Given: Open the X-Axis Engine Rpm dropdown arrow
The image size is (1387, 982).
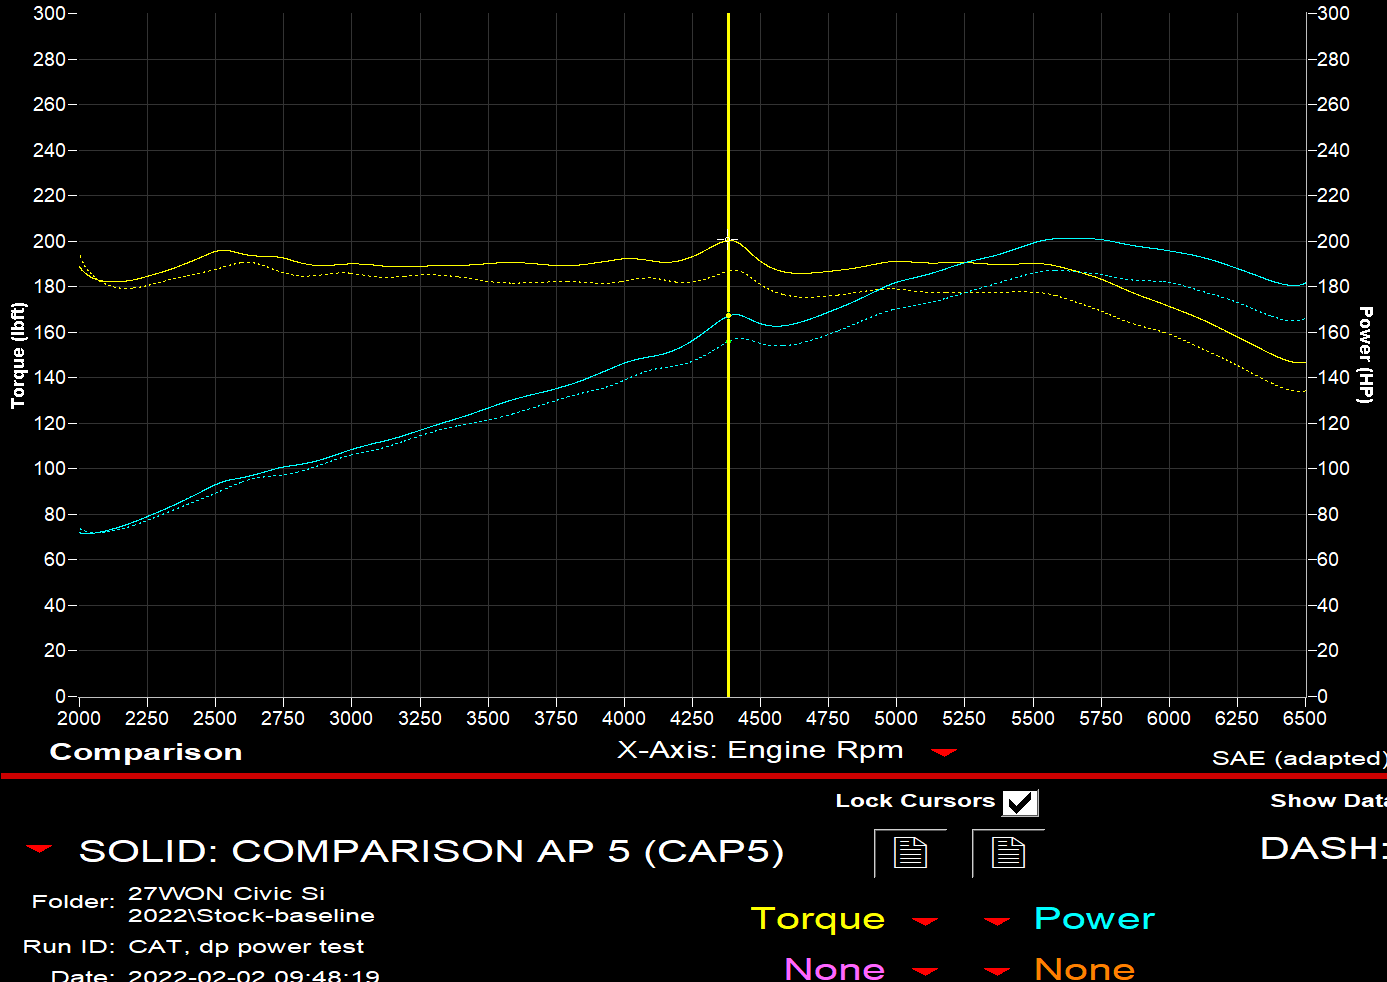Looking at the screenshot, I should pos(944,752).
